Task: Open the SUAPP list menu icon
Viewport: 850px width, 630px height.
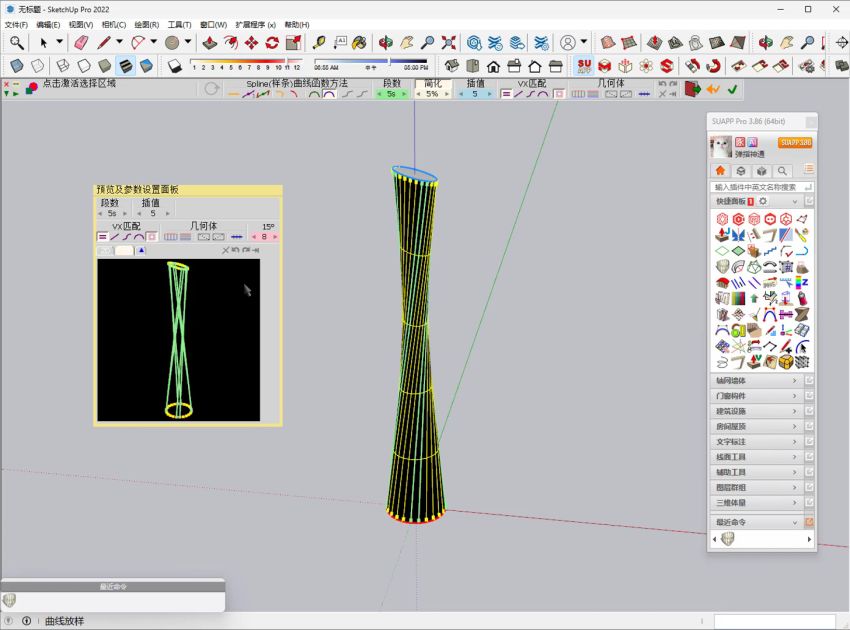Action: coord(809,169)
